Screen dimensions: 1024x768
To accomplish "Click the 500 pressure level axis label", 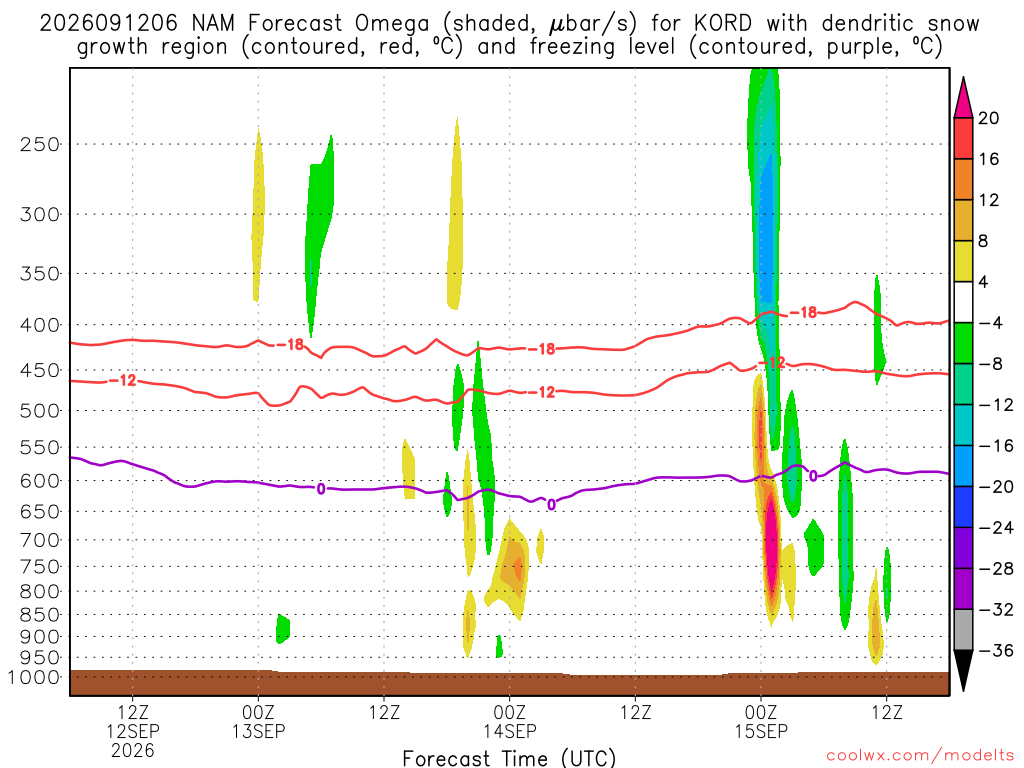I will click(40, 411).
